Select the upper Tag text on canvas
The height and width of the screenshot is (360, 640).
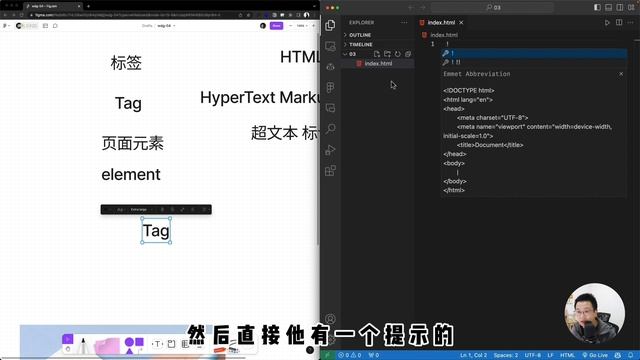click(128, 103)
